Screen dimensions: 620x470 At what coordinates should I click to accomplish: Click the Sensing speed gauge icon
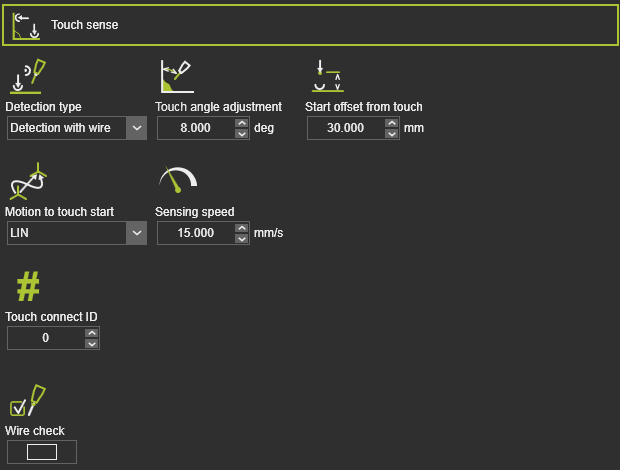point(177,179)
